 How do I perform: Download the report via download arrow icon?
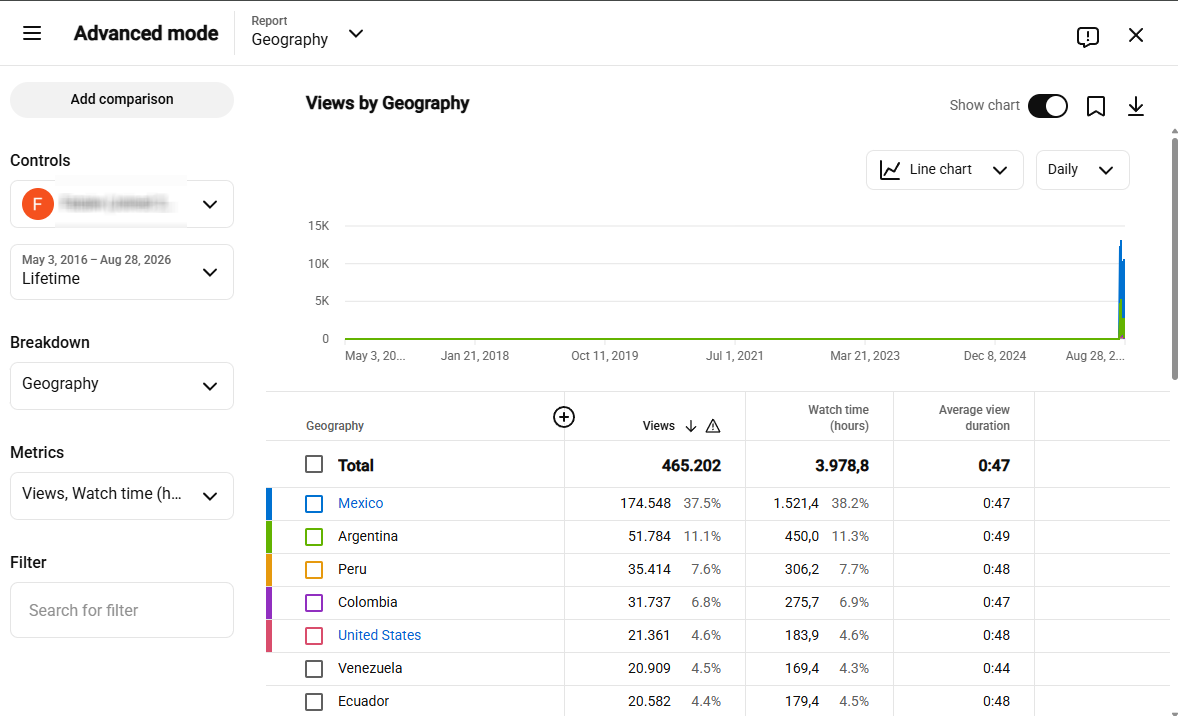(x=1135, y=106)
